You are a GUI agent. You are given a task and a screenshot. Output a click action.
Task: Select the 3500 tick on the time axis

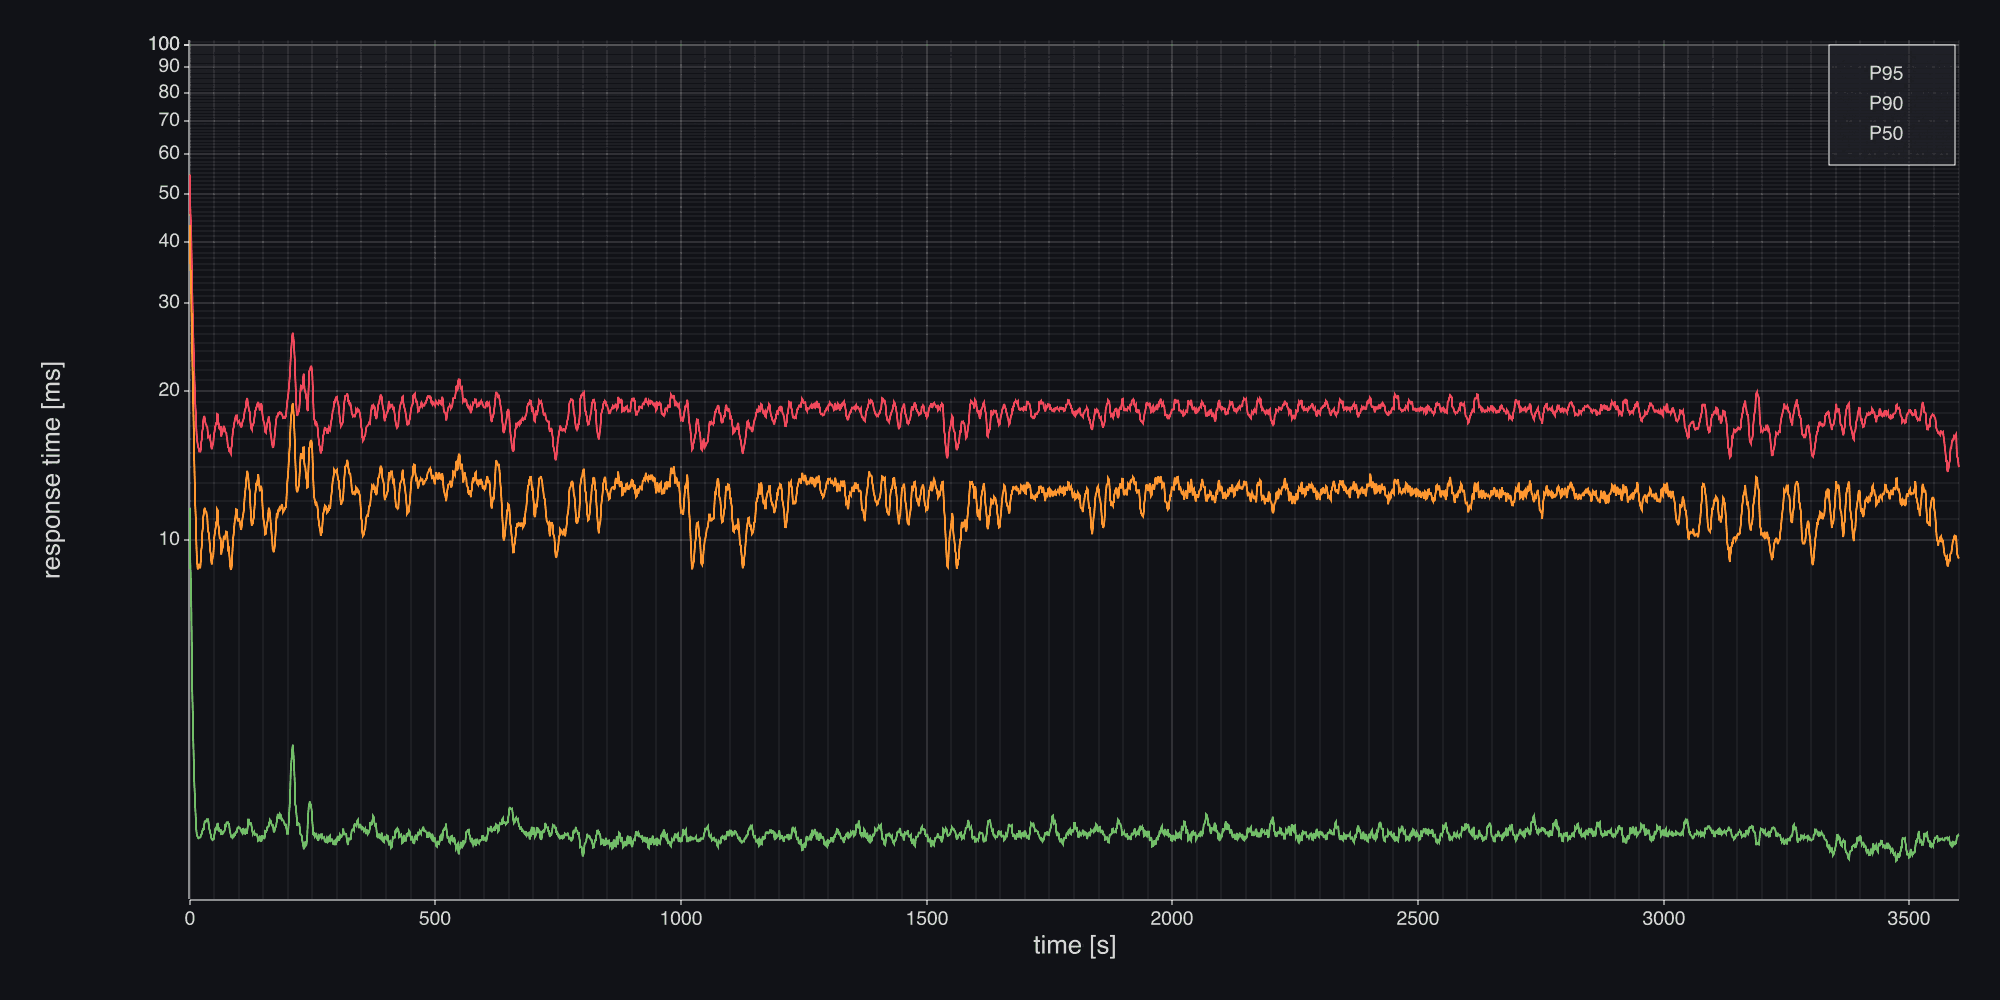point(1908,919)
